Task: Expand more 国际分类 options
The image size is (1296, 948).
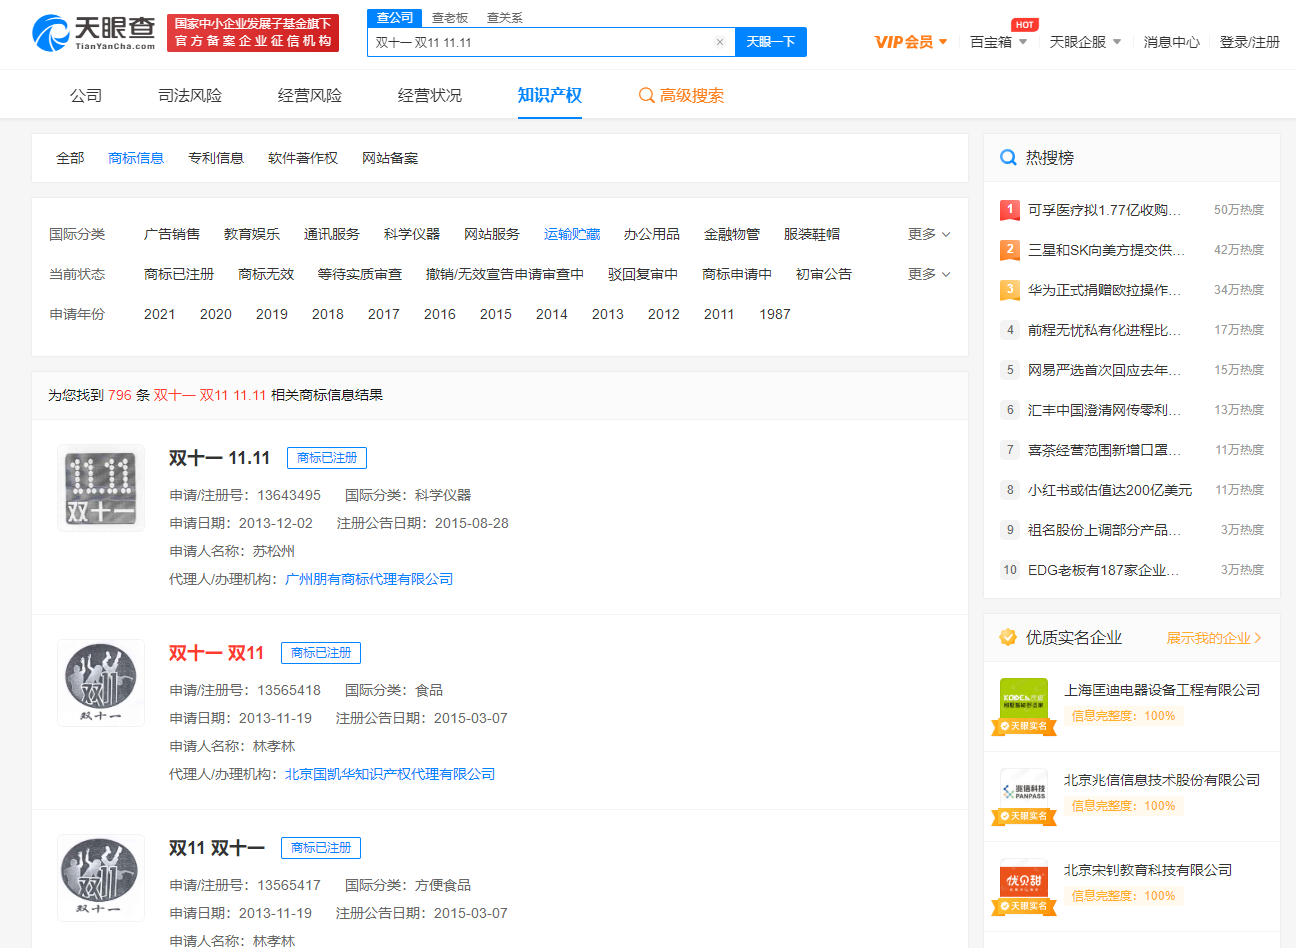Action: point(929,234)
